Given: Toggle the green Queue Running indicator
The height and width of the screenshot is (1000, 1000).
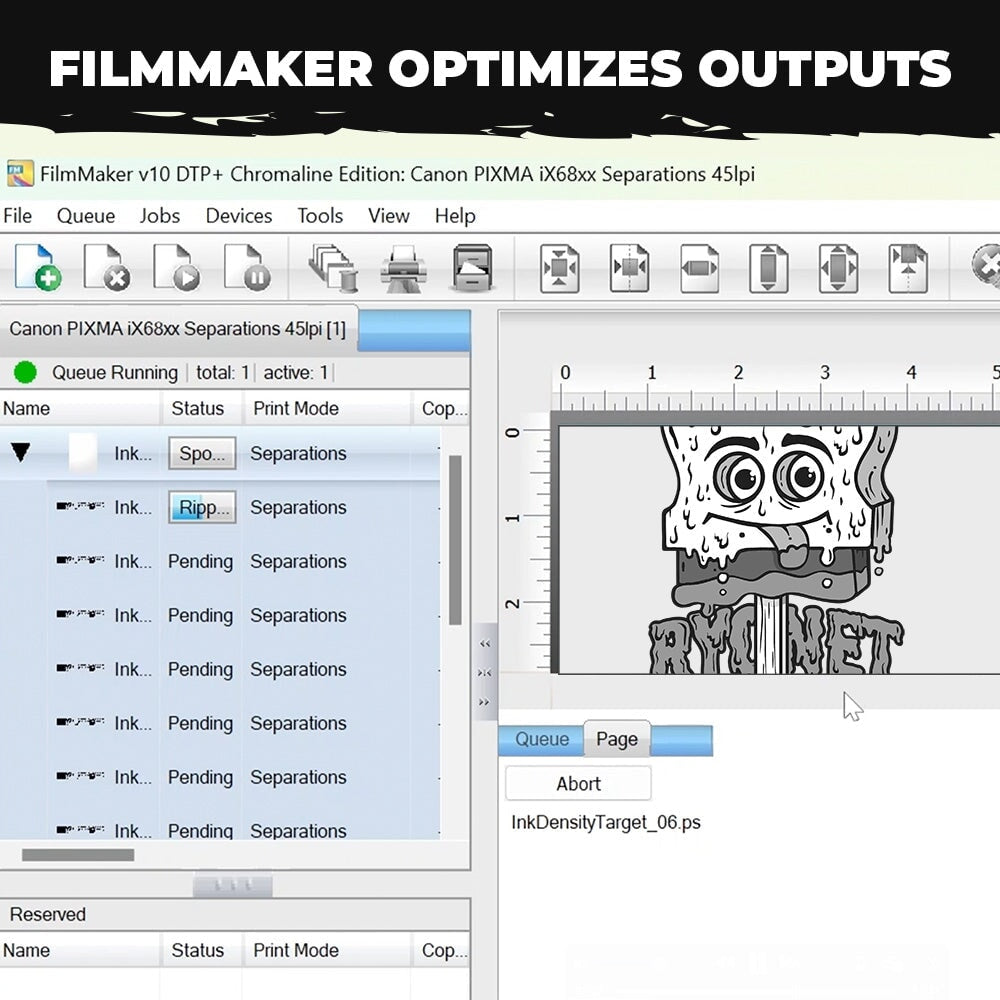Looking at the screenshot, I should pyautogui.click(x=25, y=371).
